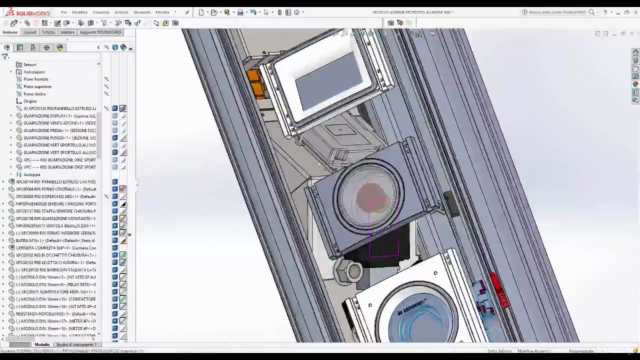This screenshot has height=360, width=640.
Task: Expand the Annotazioni tree node
Action: (x=11, y=72)
